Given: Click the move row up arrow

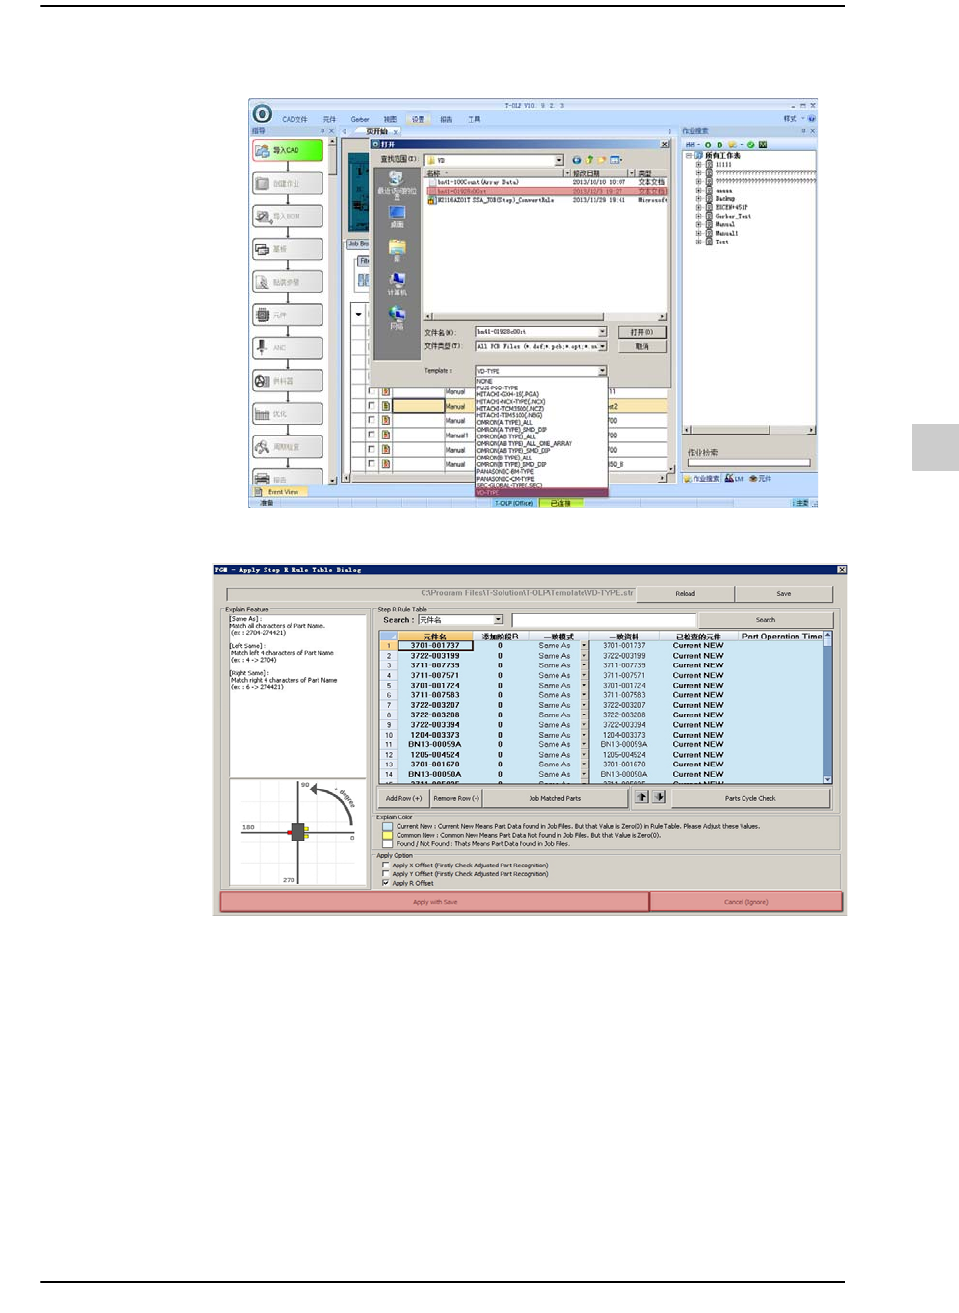Looking at the screenshot, I should coord(642,797).
